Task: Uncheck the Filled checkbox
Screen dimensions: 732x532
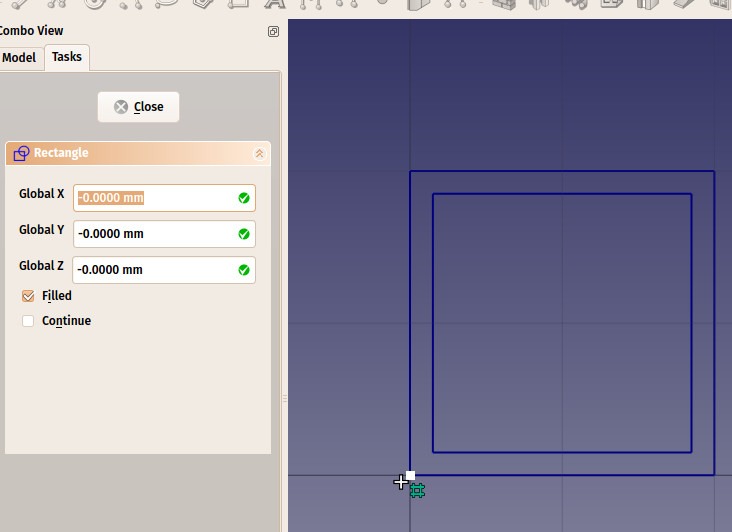Action: click(x=28, y=296)
